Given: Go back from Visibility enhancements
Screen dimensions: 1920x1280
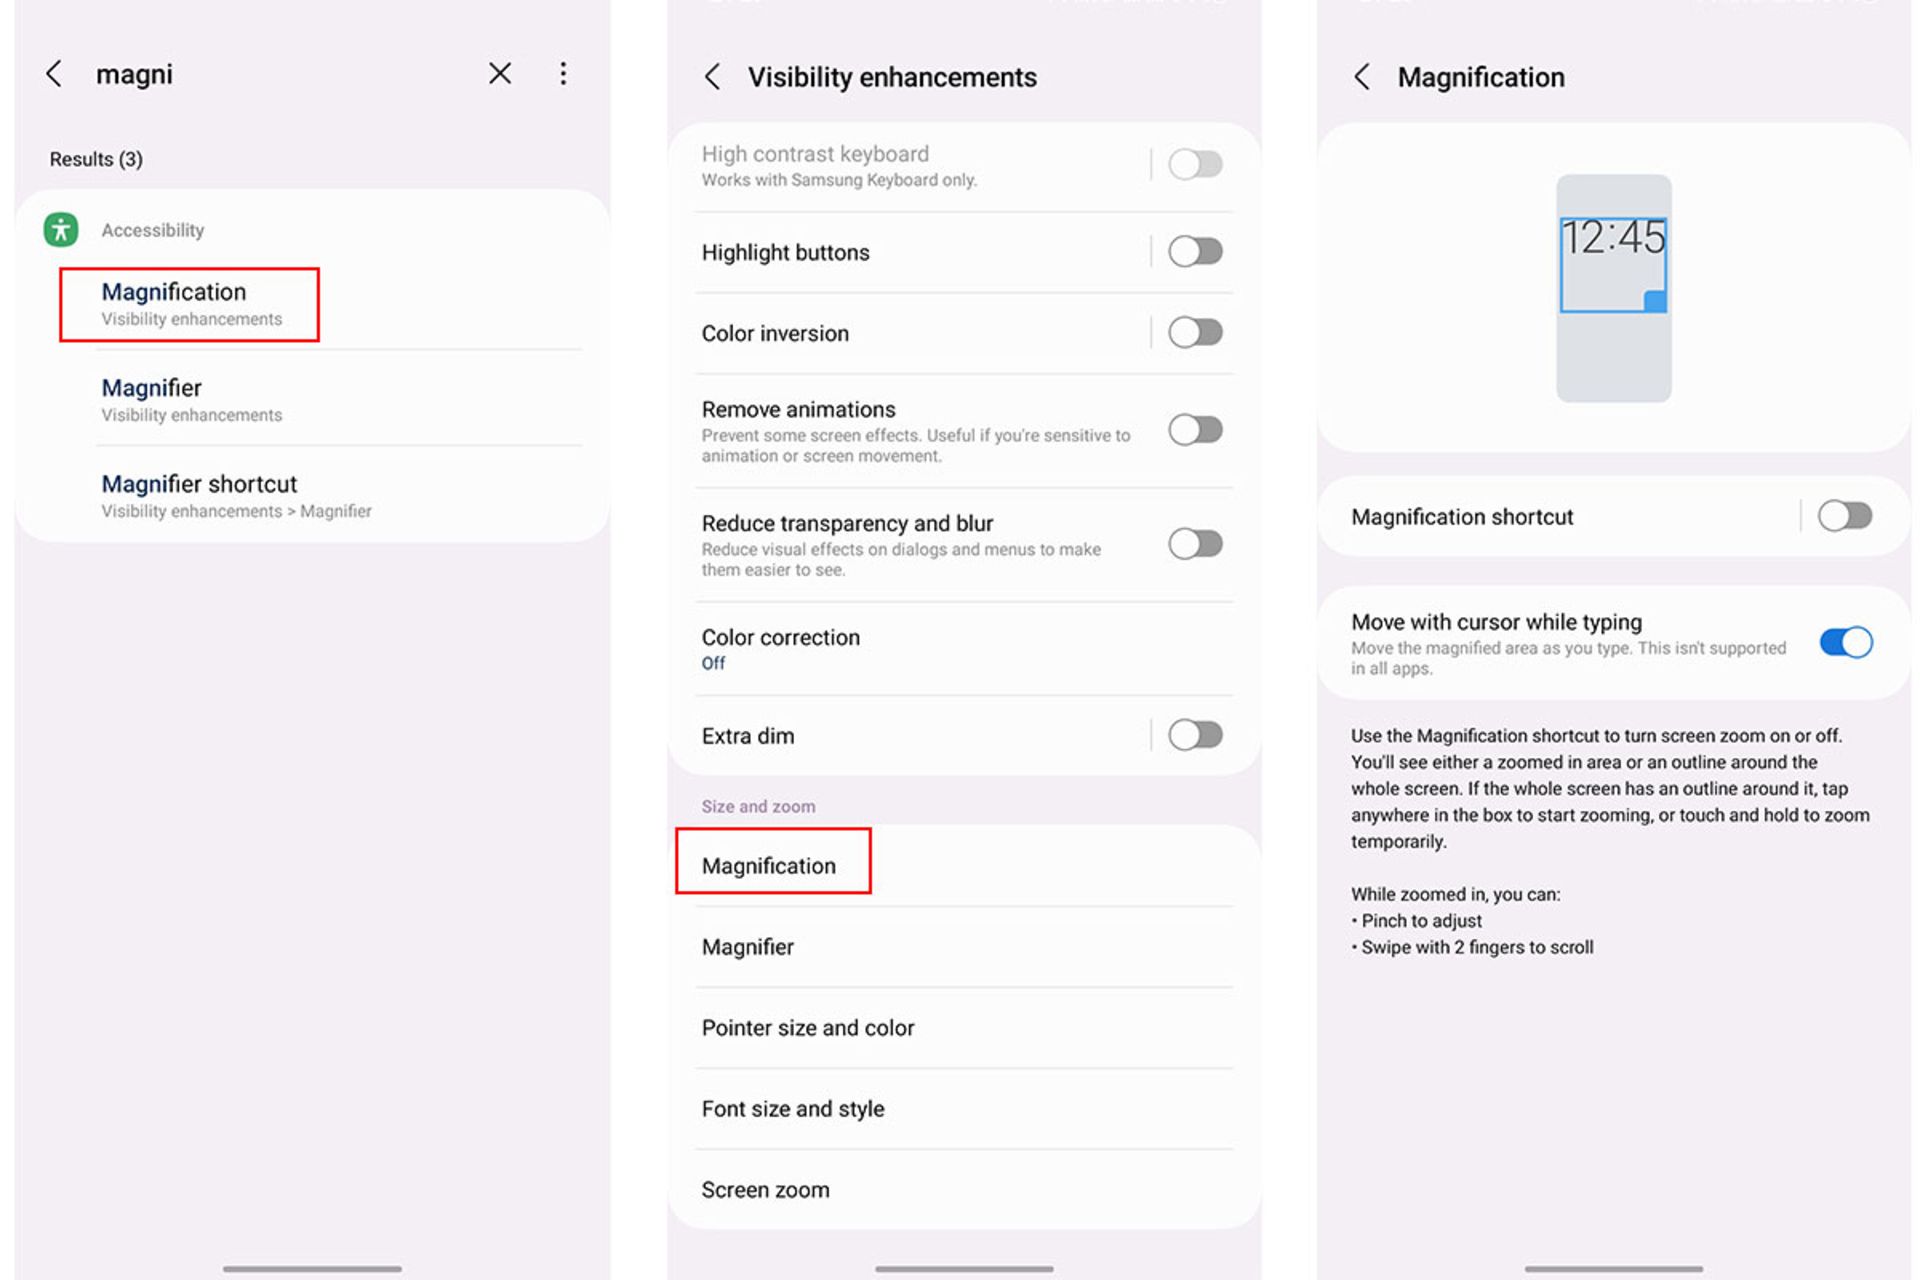Looking at the screenshot, I should [713, 77].
